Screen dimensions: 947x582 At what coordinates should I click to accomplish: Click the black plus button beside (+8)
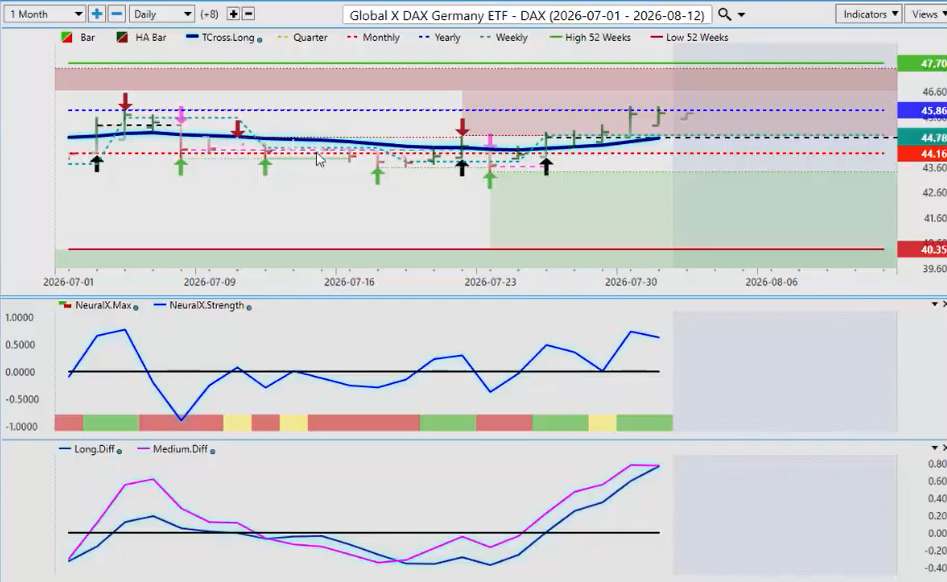pos(233,14)
